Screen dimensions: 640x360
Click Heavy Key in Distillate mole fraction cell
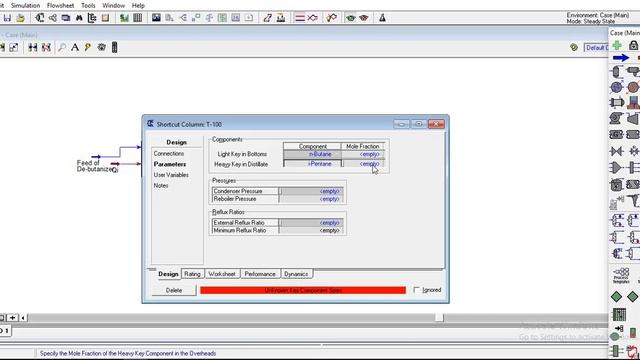363,164
